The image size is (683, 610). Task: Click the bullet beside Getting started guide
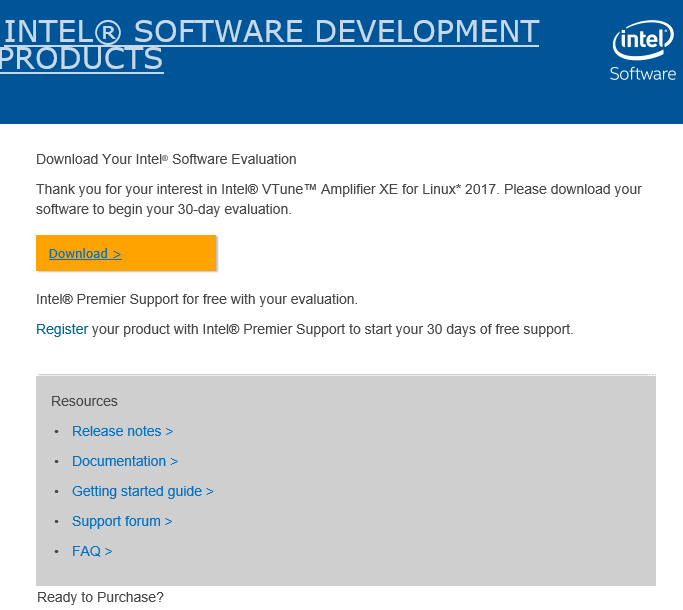click(56, 492)
